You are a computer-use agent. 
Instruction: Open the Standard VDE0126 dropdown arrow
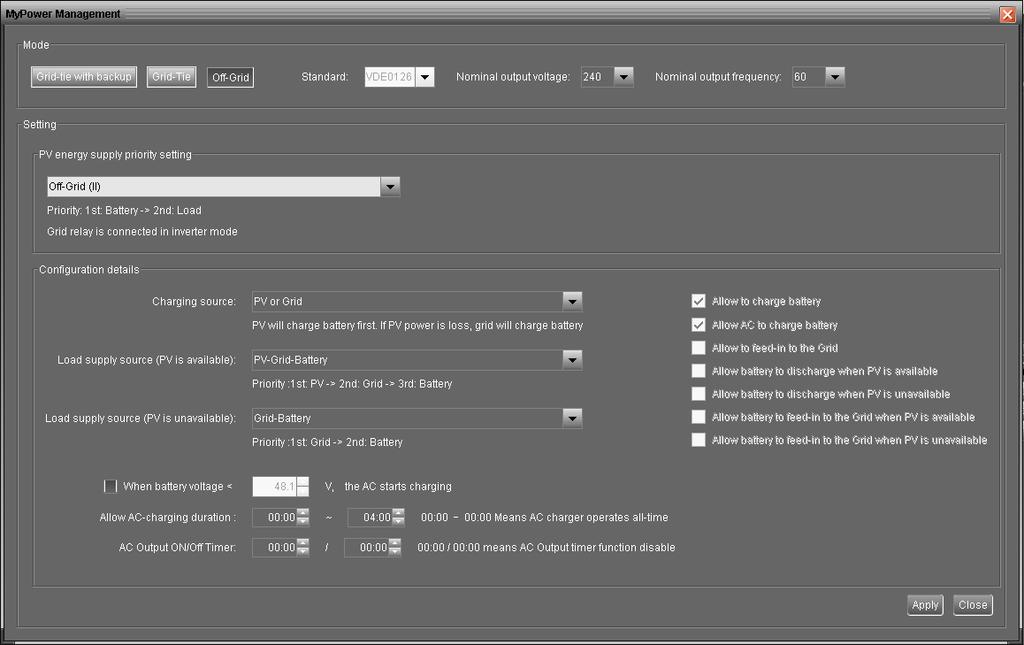[x=424, y=77]
